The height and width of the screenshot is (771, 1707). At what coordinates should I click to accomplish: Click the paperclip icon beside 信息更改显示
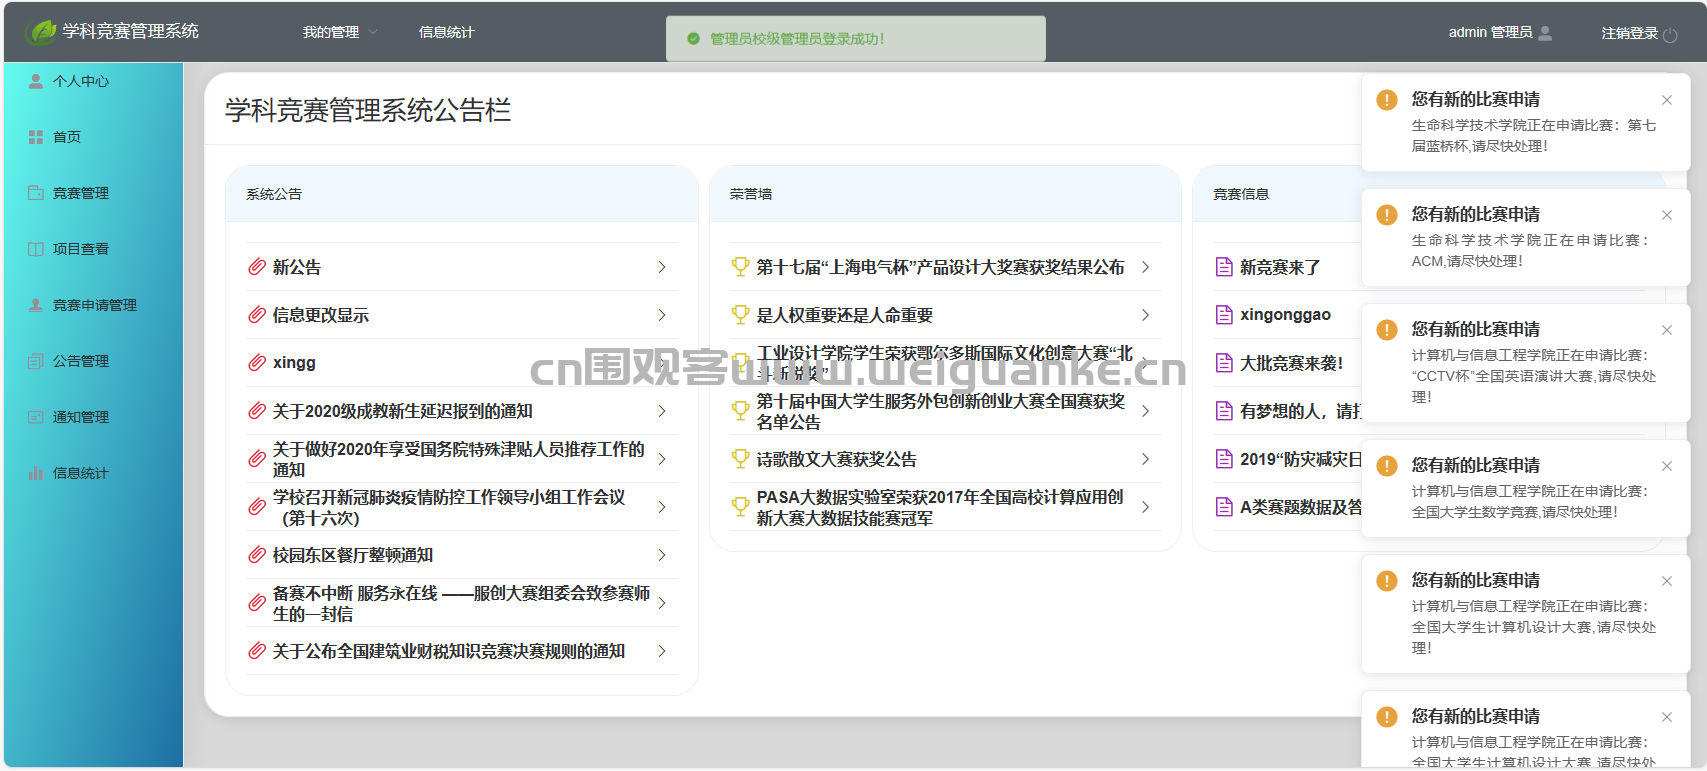click(257, 315)
